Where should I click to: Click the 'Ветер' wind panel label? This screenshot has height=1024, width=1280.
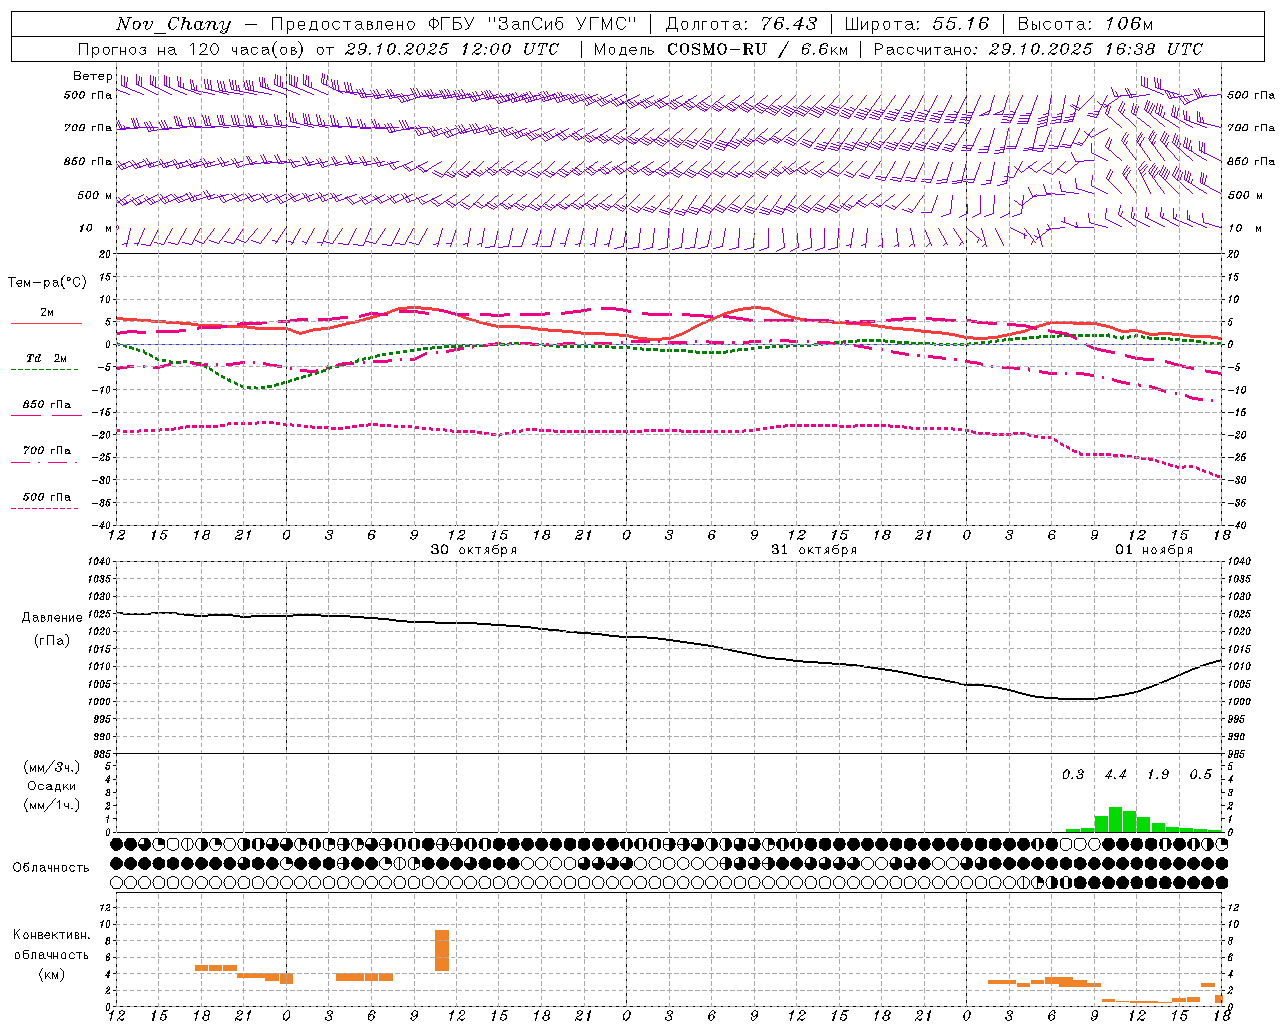pos(92,76)
